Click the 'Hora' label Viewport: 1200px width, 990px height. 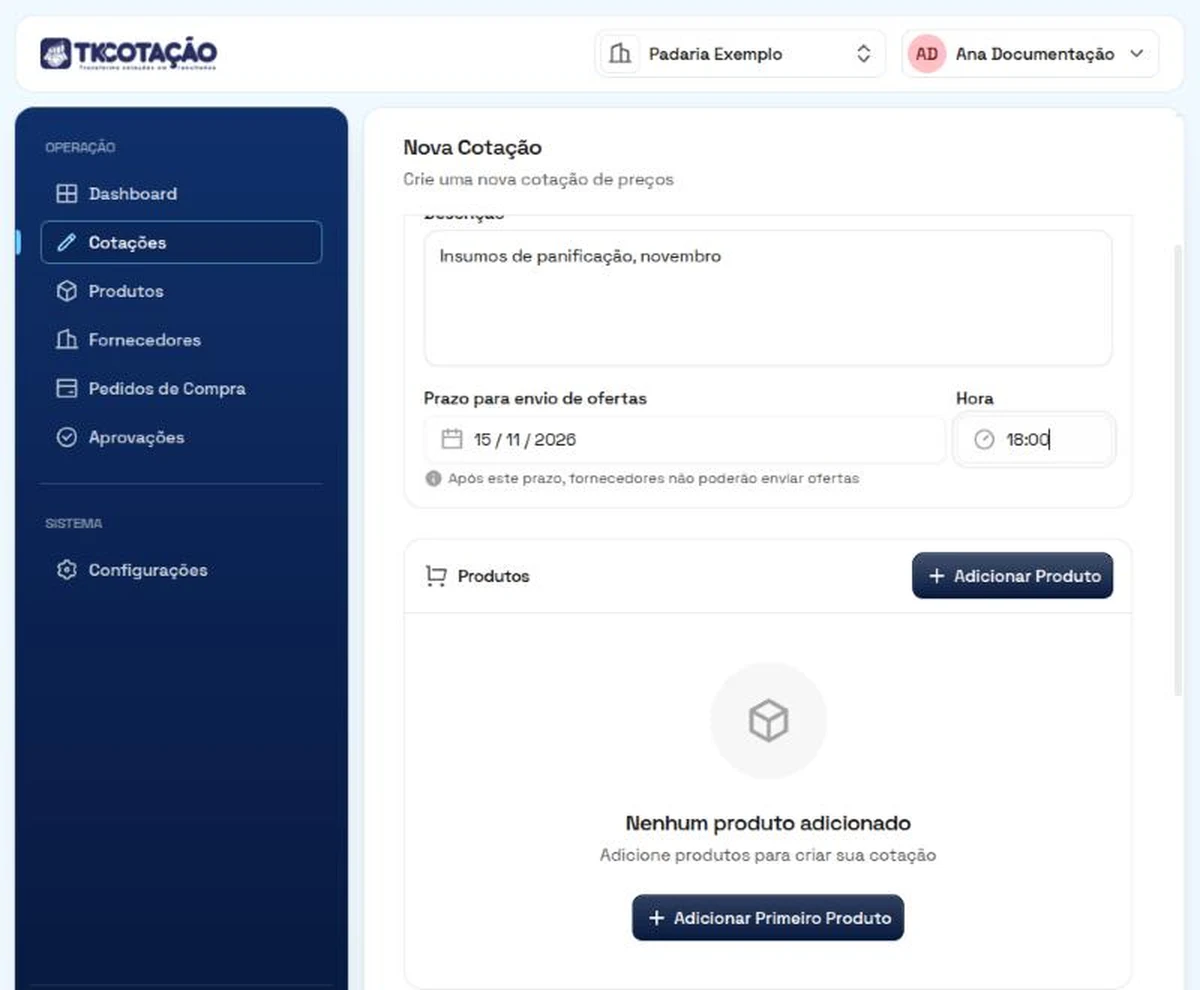[975, 398]
